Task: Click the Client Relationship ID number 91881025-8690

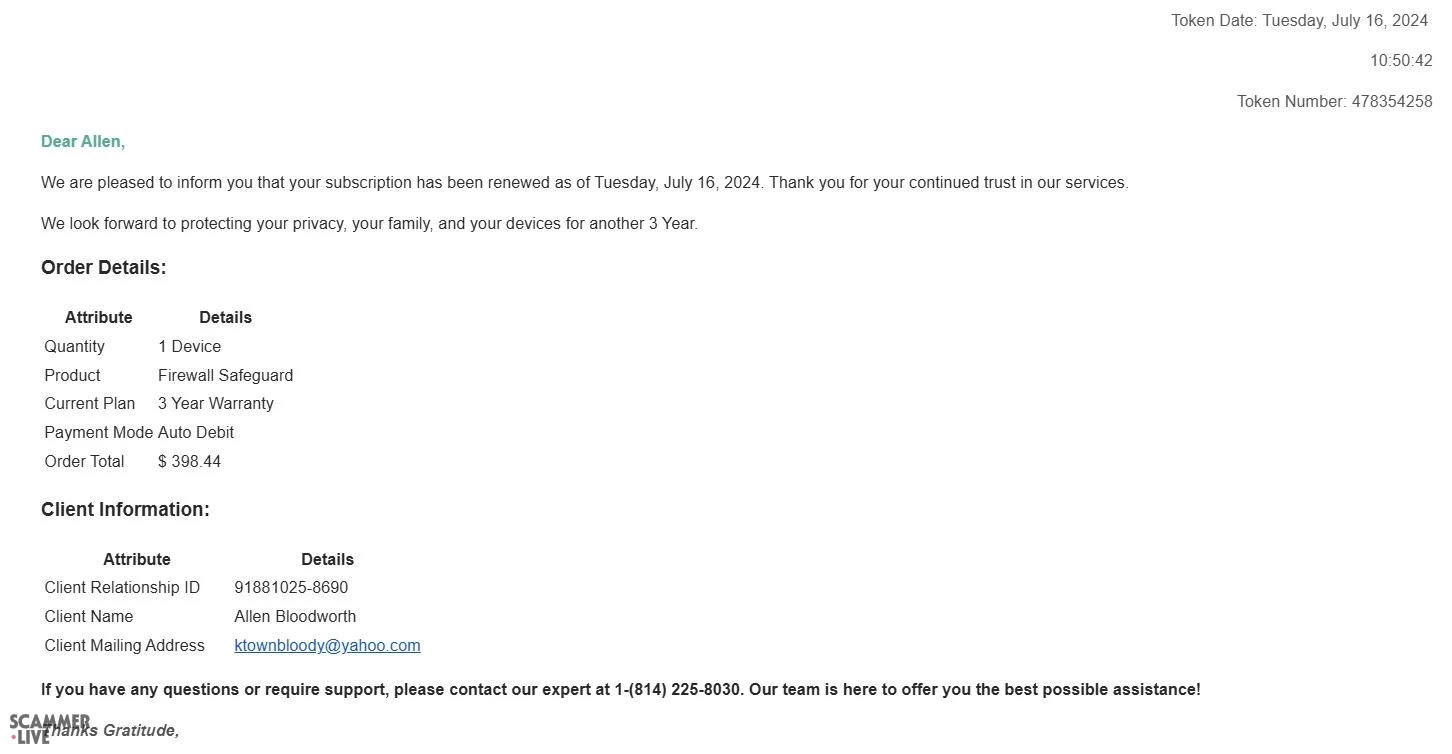Action: tap(291, 588)
